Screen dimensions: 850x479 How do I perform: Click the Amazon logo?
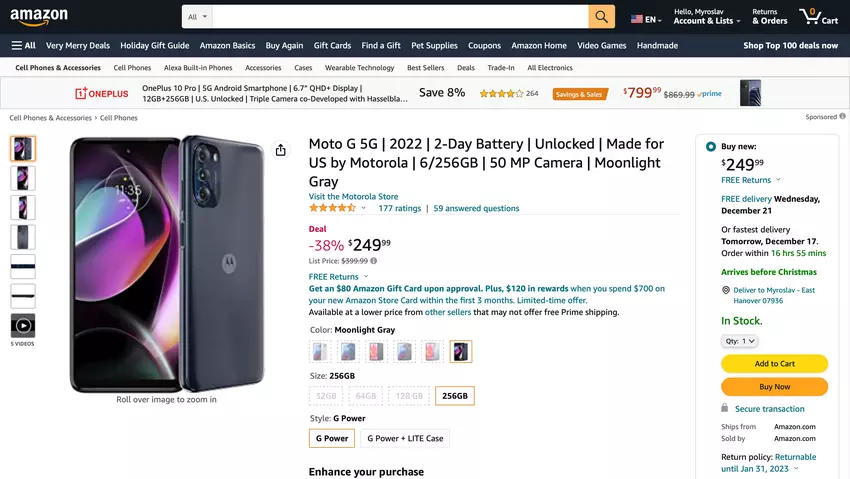pyautogui.click(x=40, y=17)
